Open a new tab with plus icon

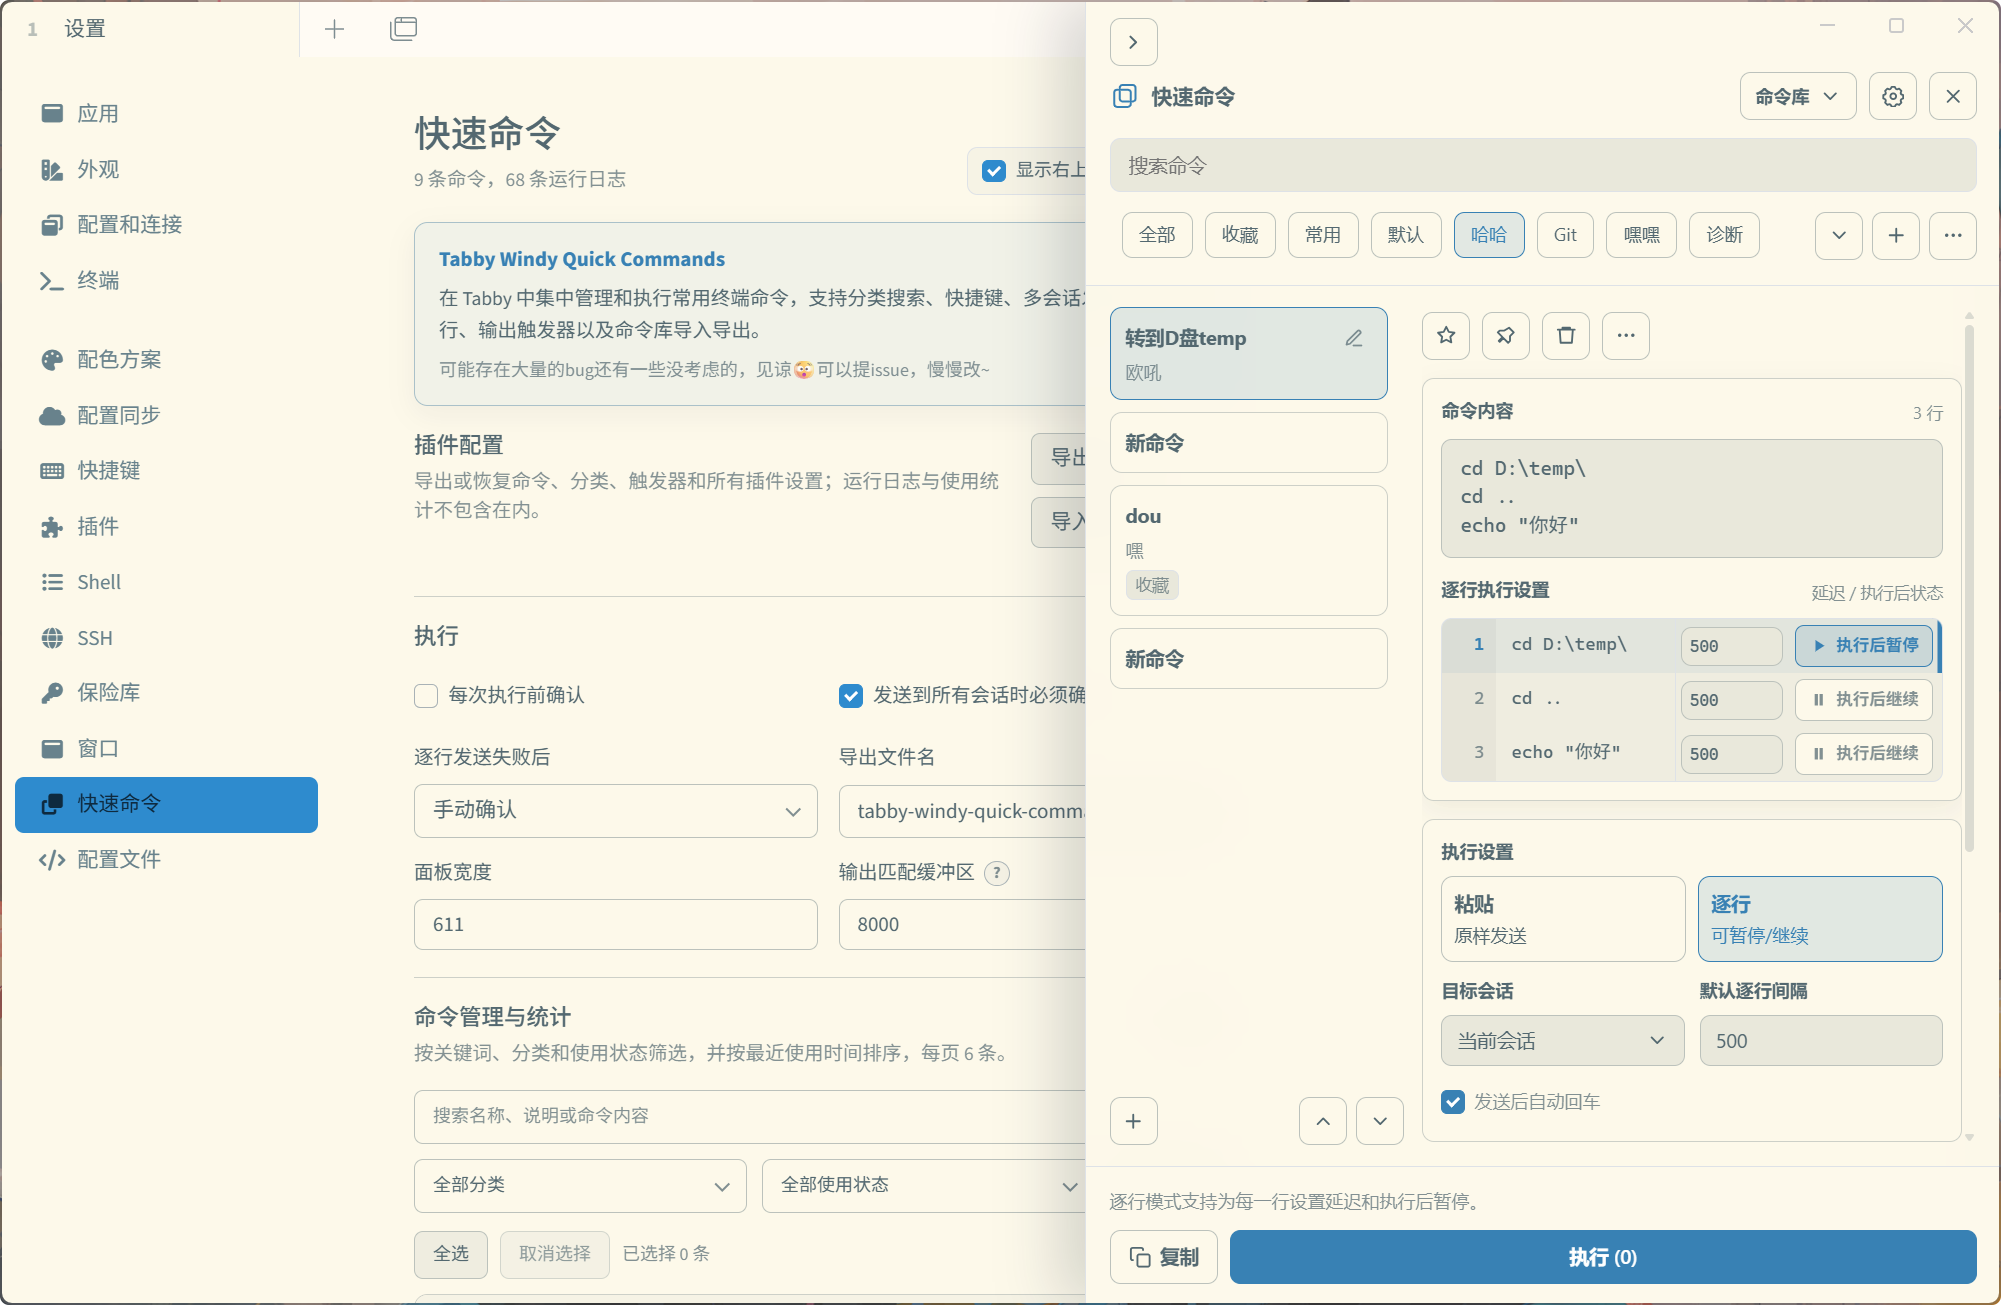click(334, 29)
